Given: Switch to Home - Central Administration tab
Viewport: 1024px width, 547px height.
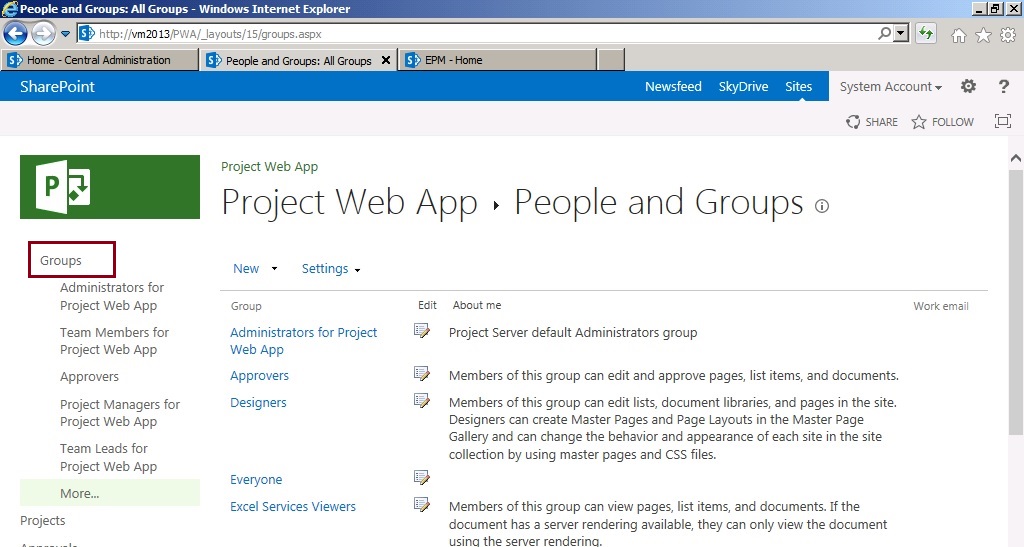Looking at the screenshot, I should point(98,61).
